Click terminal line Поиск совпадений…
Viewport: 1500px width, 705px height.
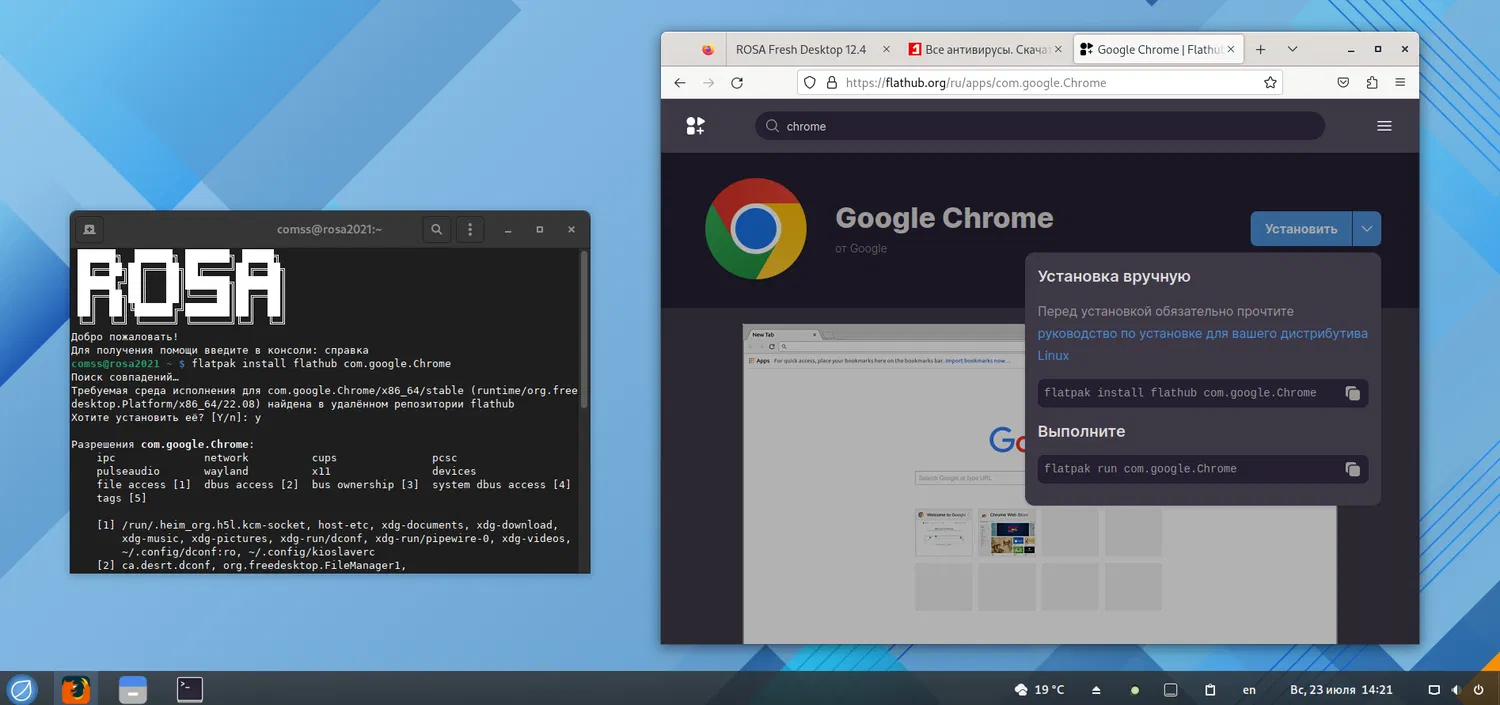[125, 377]
